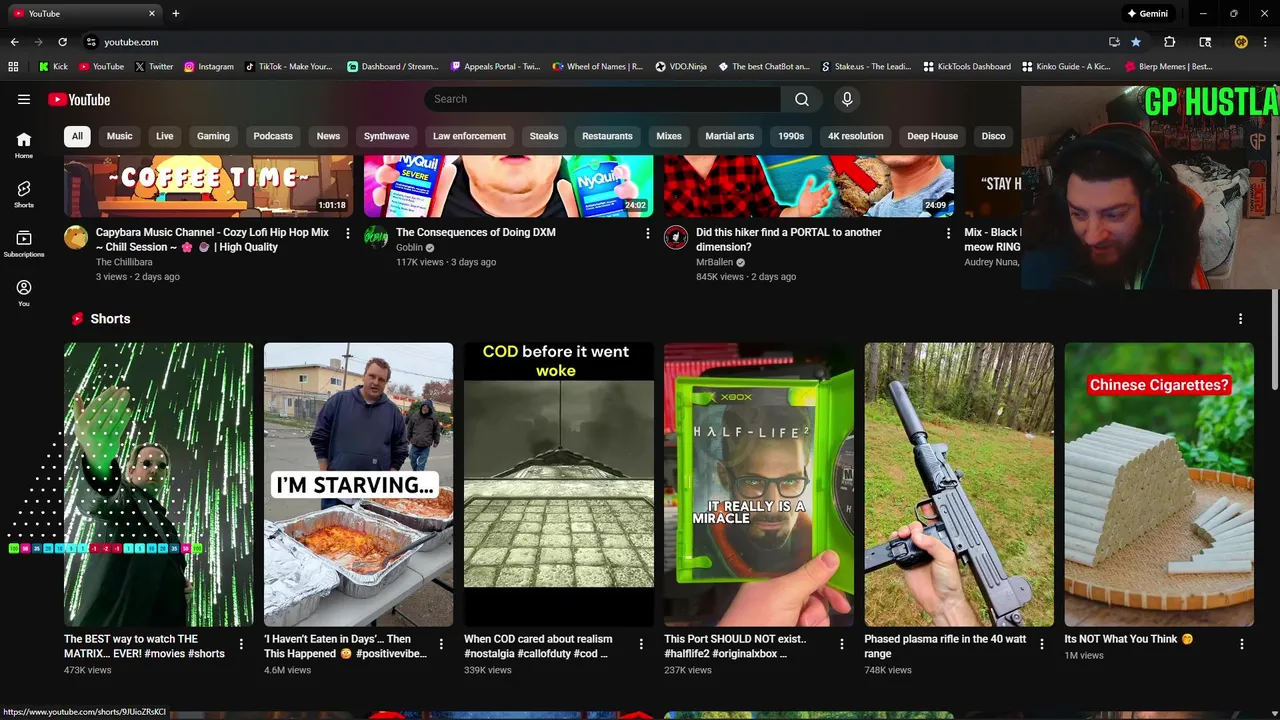
Task: Open options for Capybara Music Channel video
Action: tap(348, 233)
